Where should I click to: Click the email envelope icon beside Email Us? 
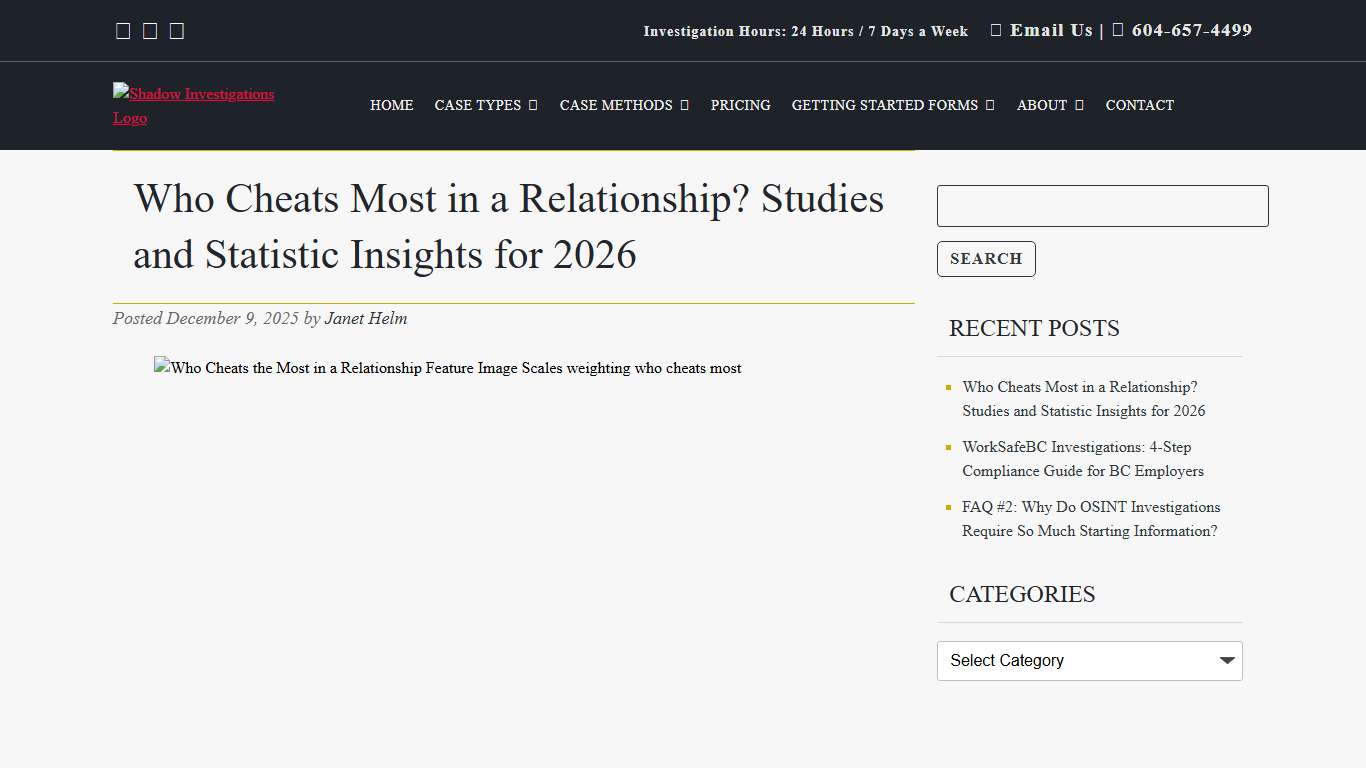pos(995,30)
